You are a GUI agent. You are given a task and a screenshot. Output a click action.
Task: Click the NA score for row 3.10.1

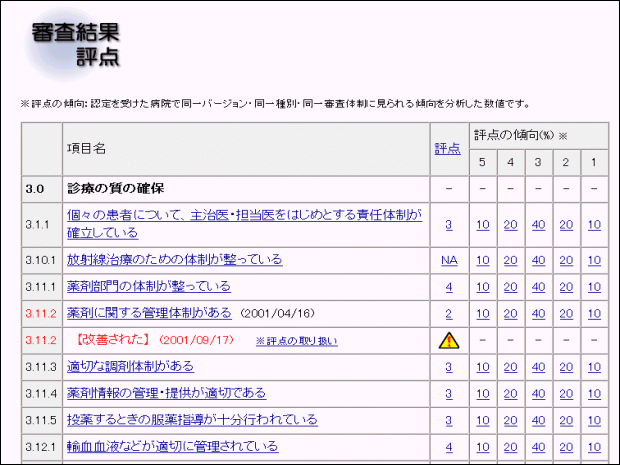click(x=449, y=260)
